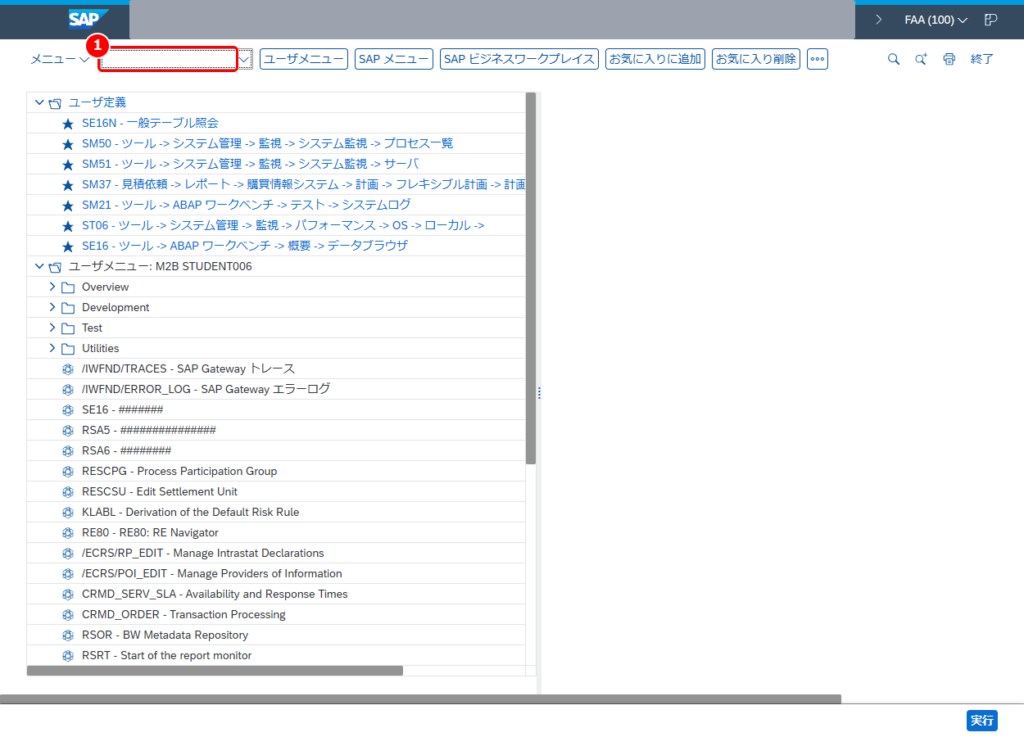Screen dimensions: 1024x737
Task: Expand the Test folder
Action: [52, 328]
